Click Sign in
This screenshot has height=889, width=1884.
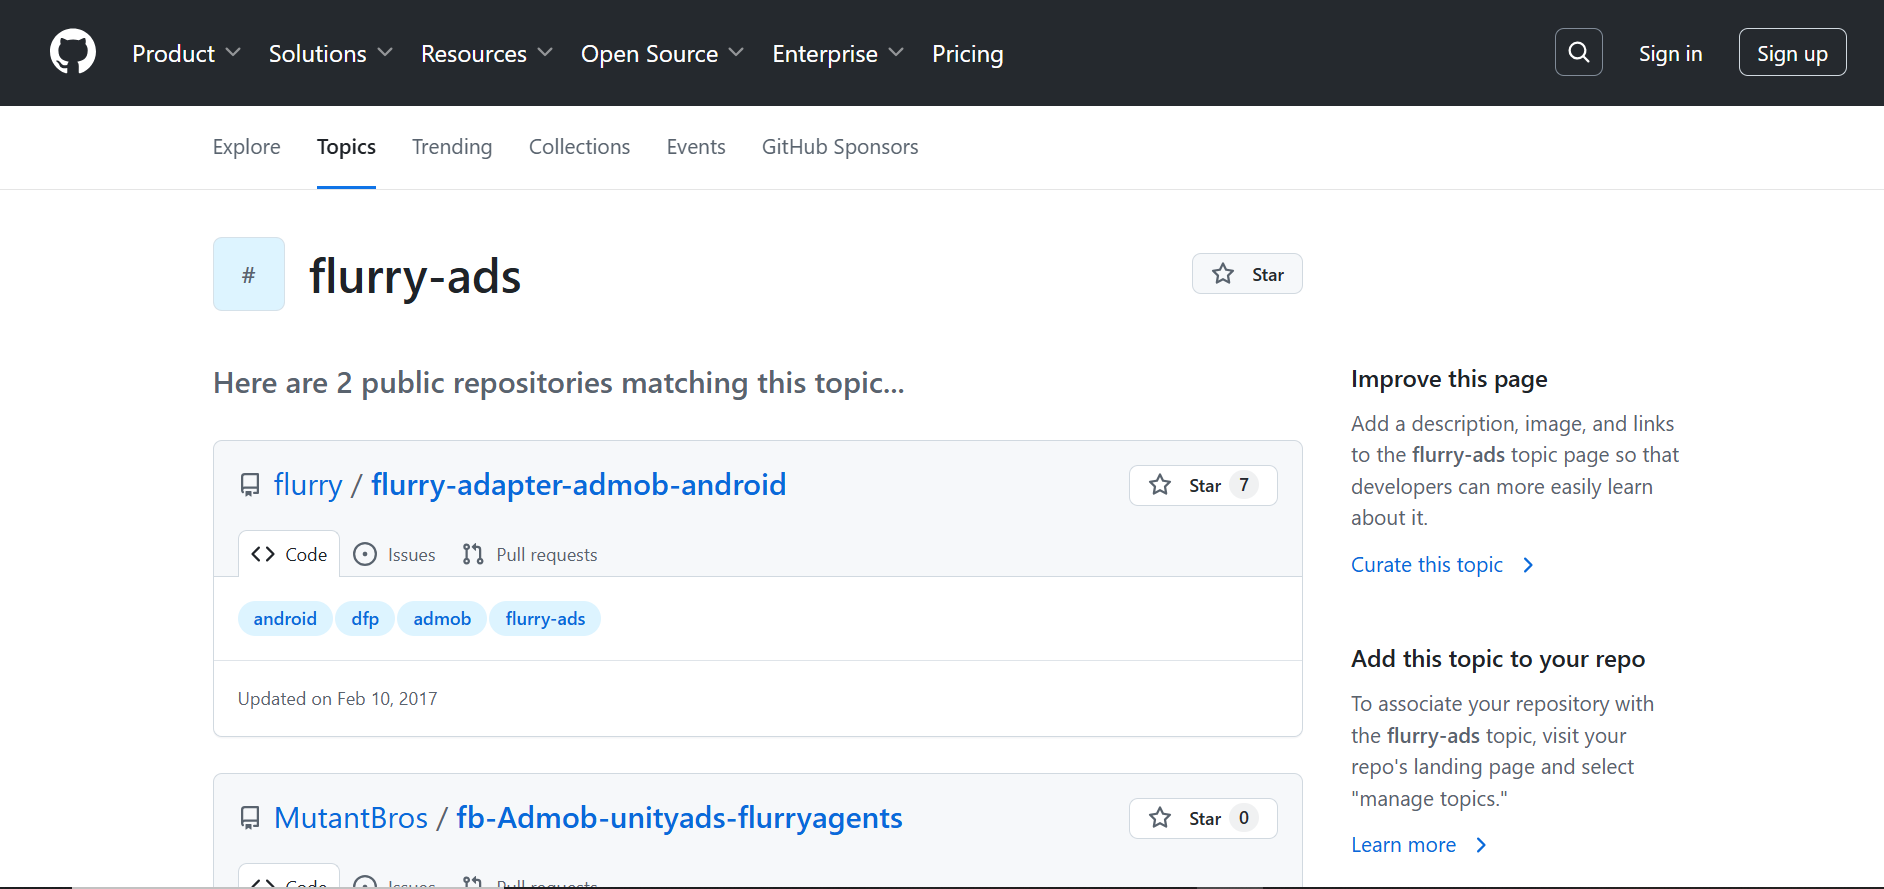click(x=1670, y=53)
